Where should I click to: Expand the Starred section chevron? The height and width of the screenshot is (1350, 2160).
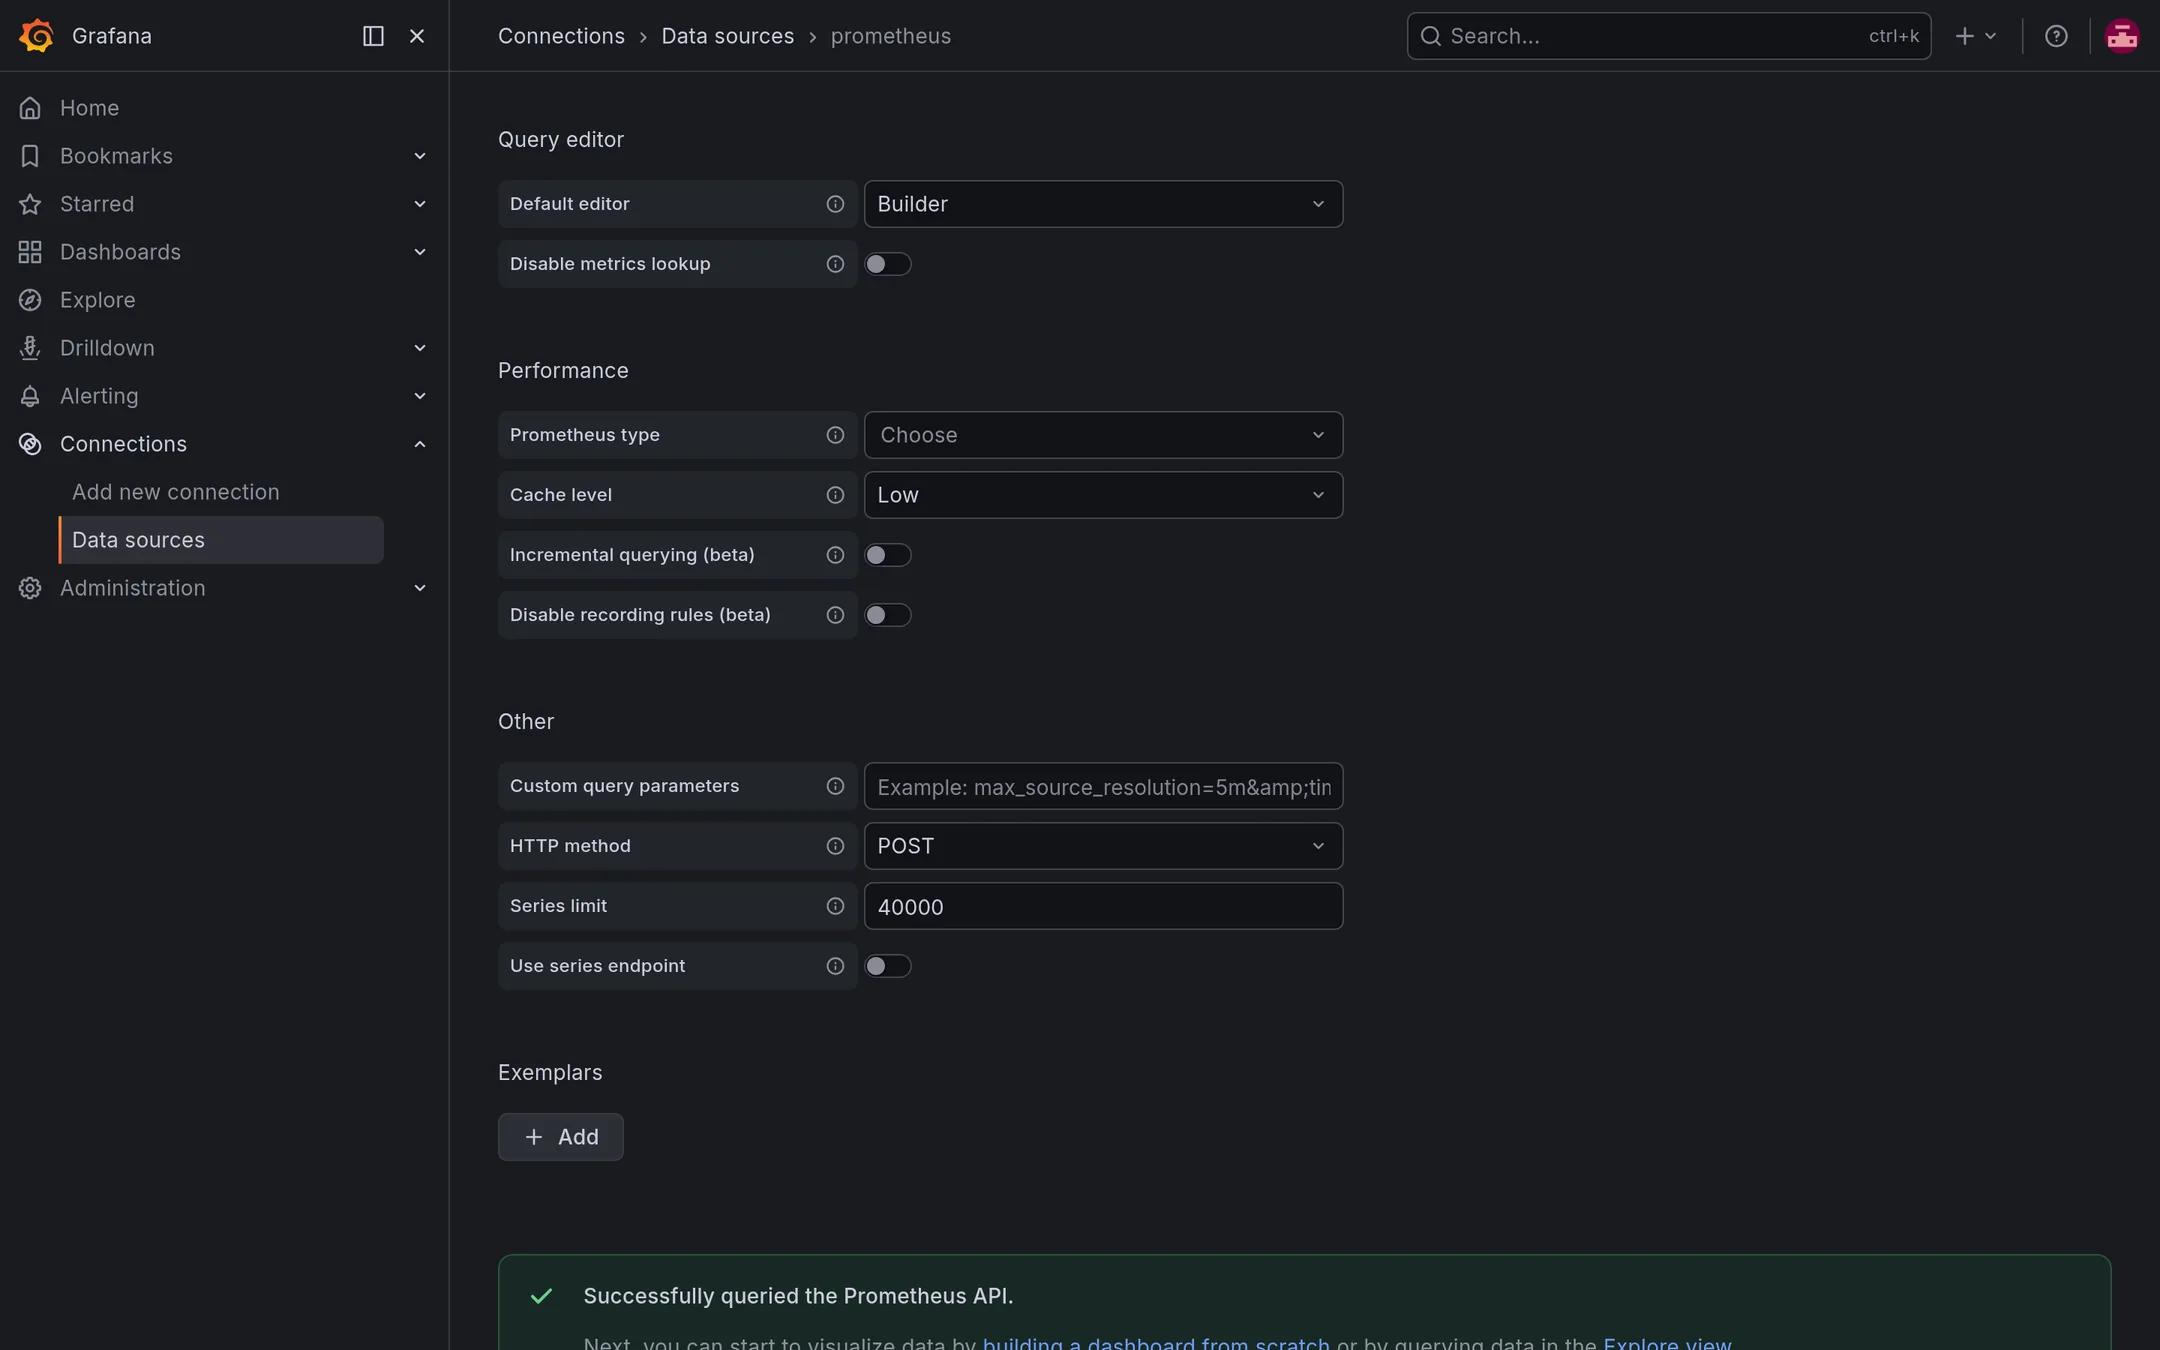point(420,204)
